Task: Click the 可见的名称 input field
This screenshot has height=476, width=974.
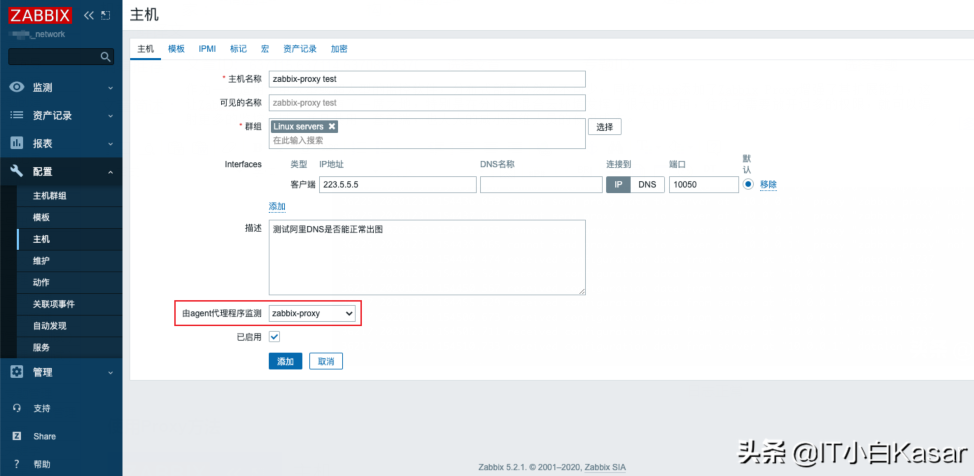Action: click(x=427, y=103)
